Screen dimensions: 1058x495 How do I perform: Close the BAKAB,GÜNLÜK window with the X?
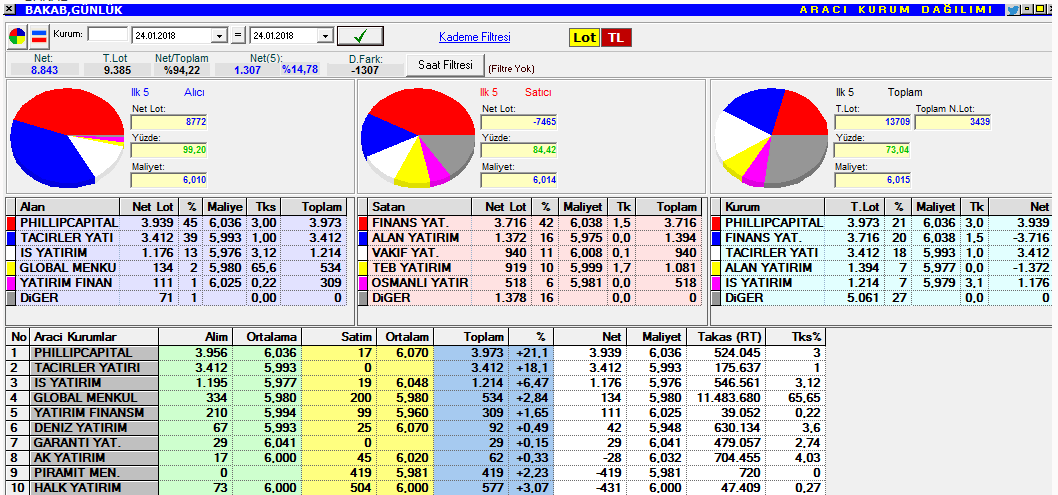(8, 9)
